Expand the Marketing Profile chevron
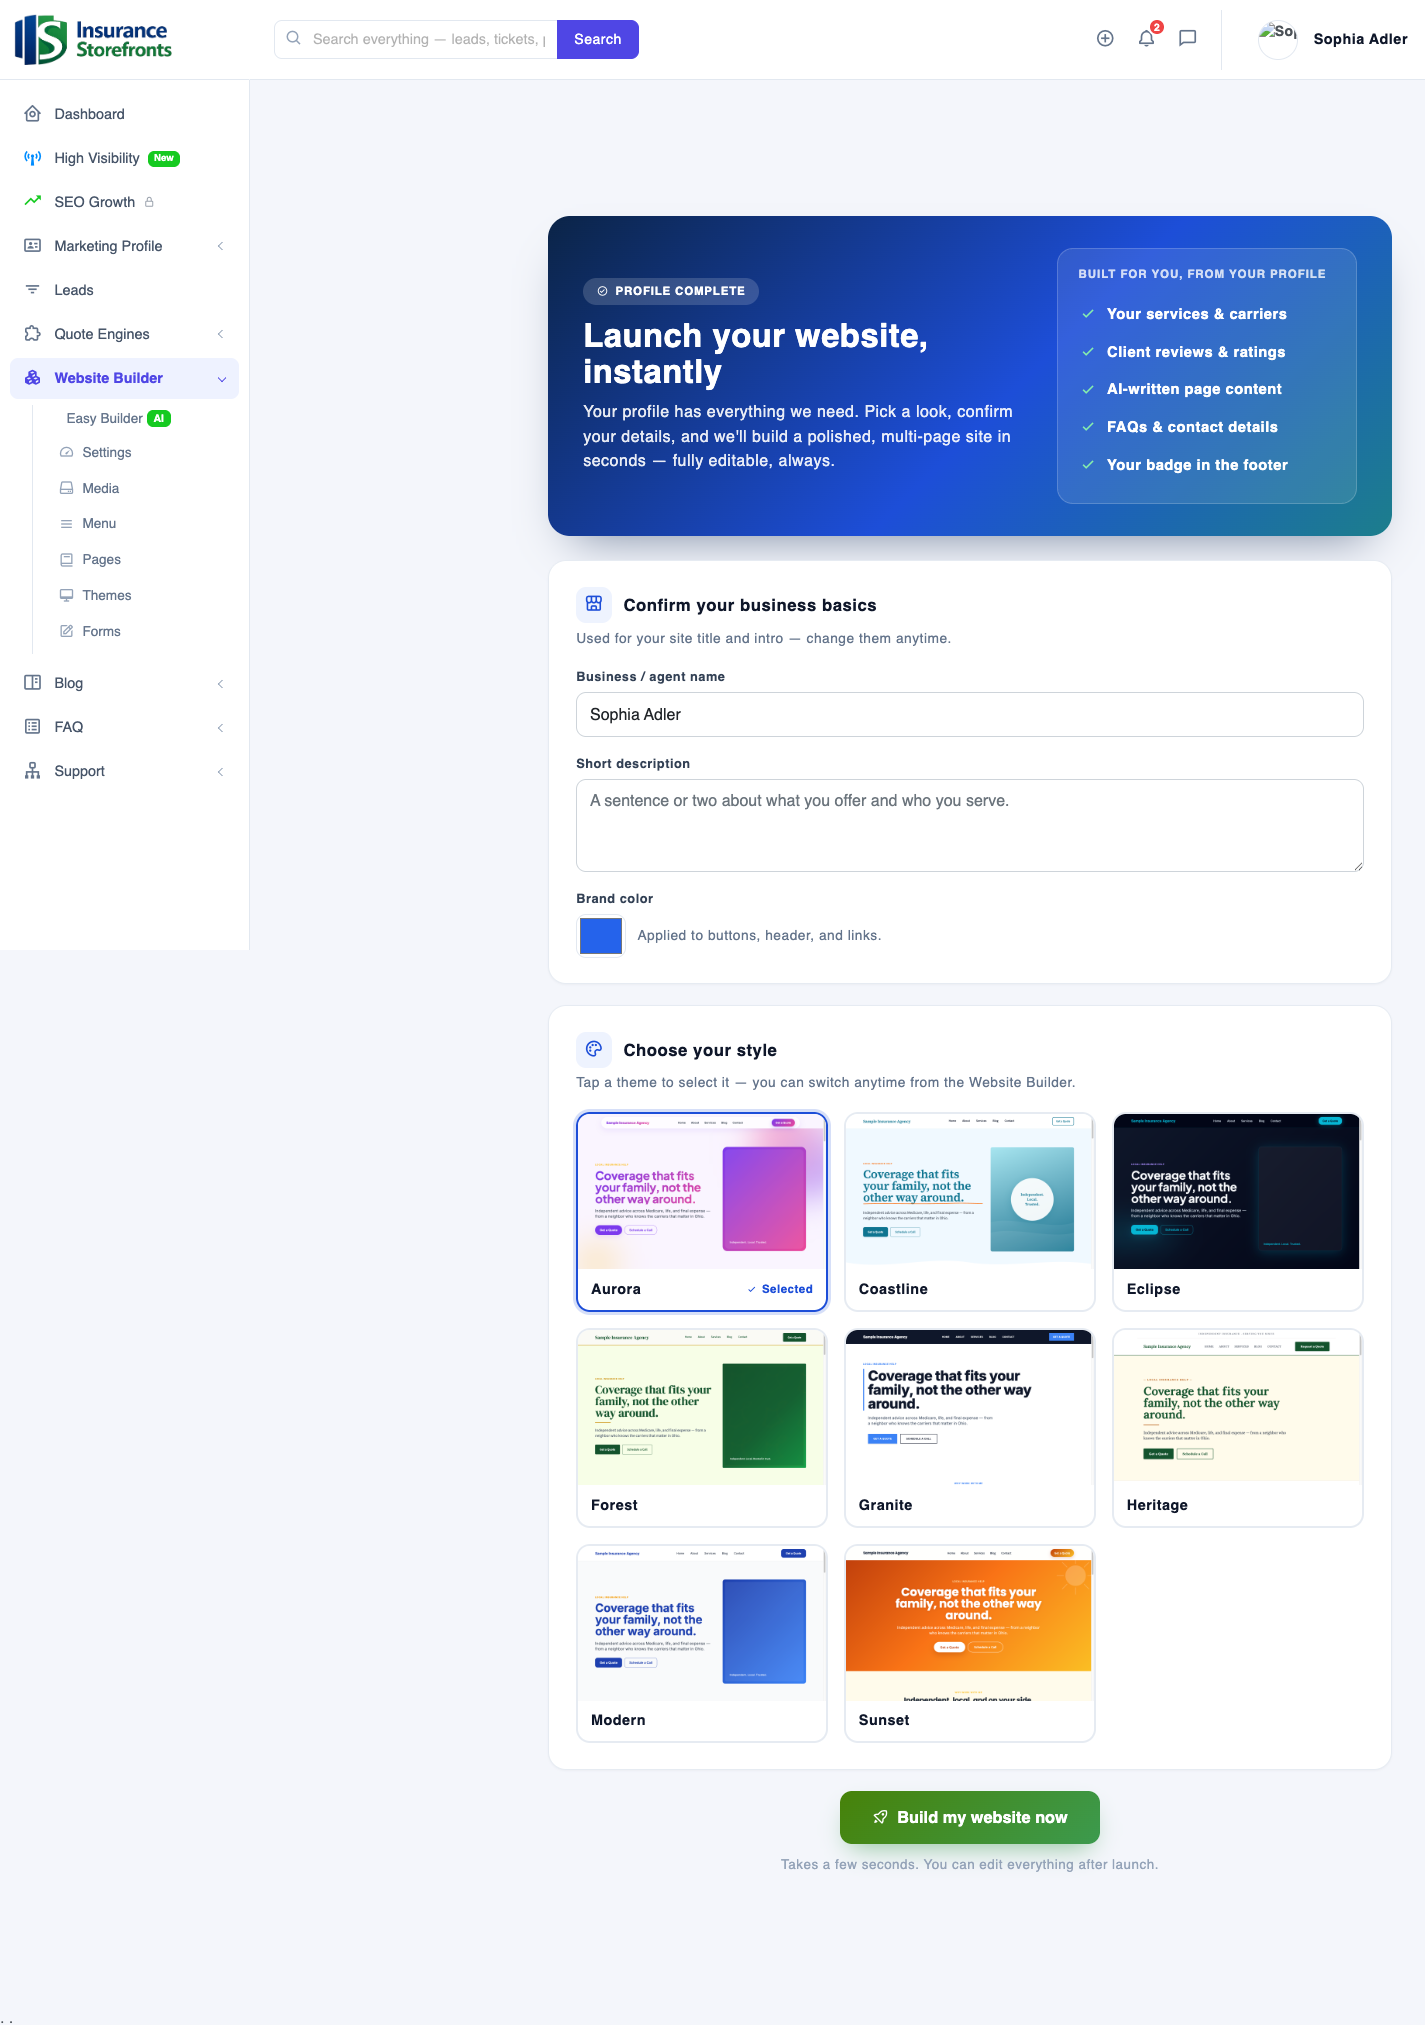The height and width of the screenshot is (2025, 1425). (x=220, y=246)
